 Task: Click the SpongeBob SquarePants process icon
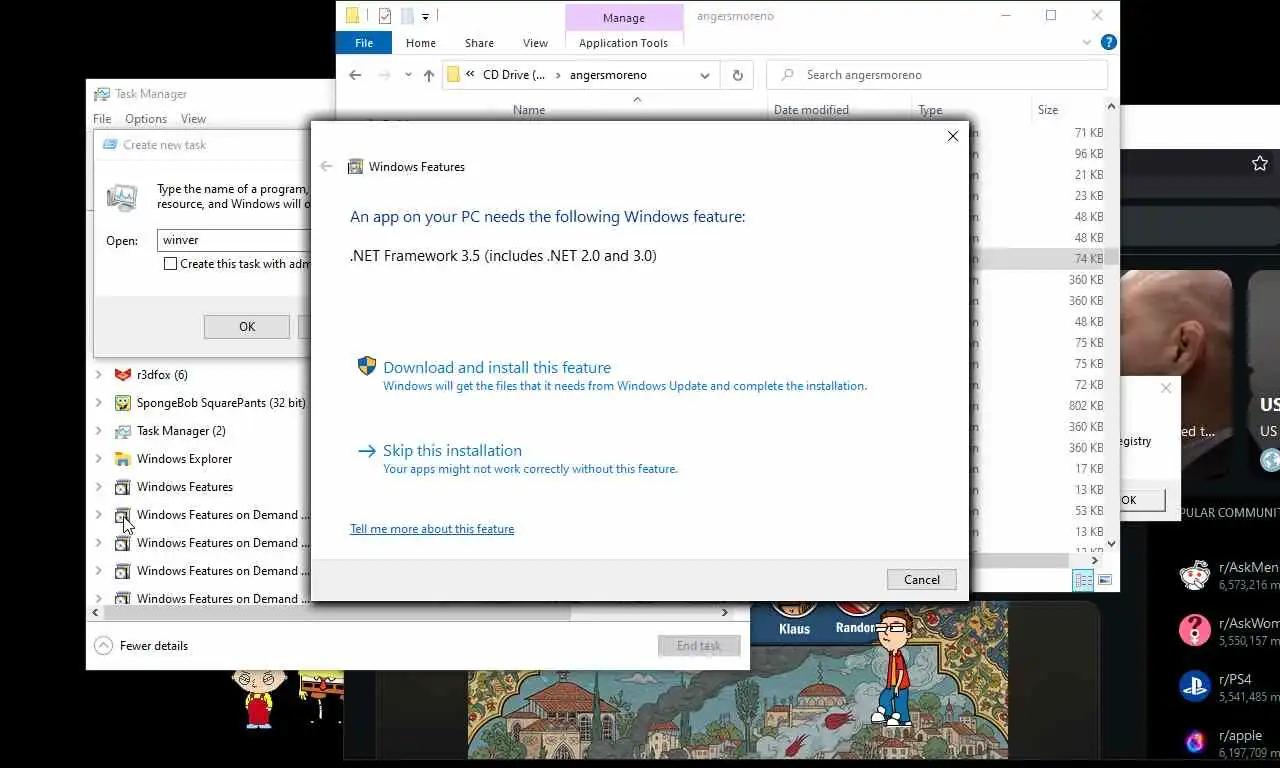pos(122,403)
